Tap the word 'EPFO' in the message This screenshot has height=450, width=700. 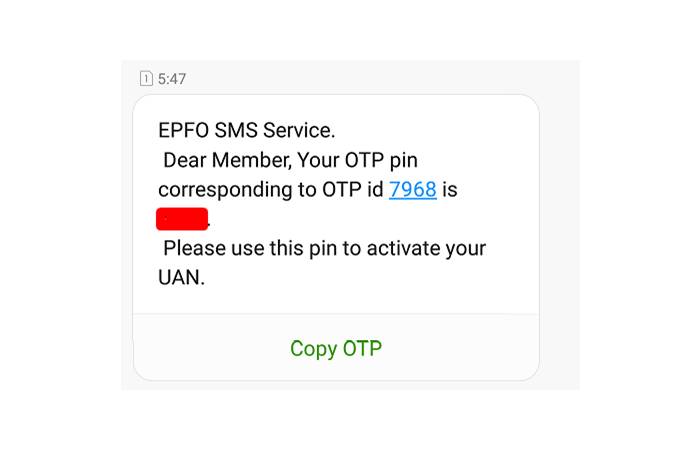pyautogui.click(x=183, y=130)
